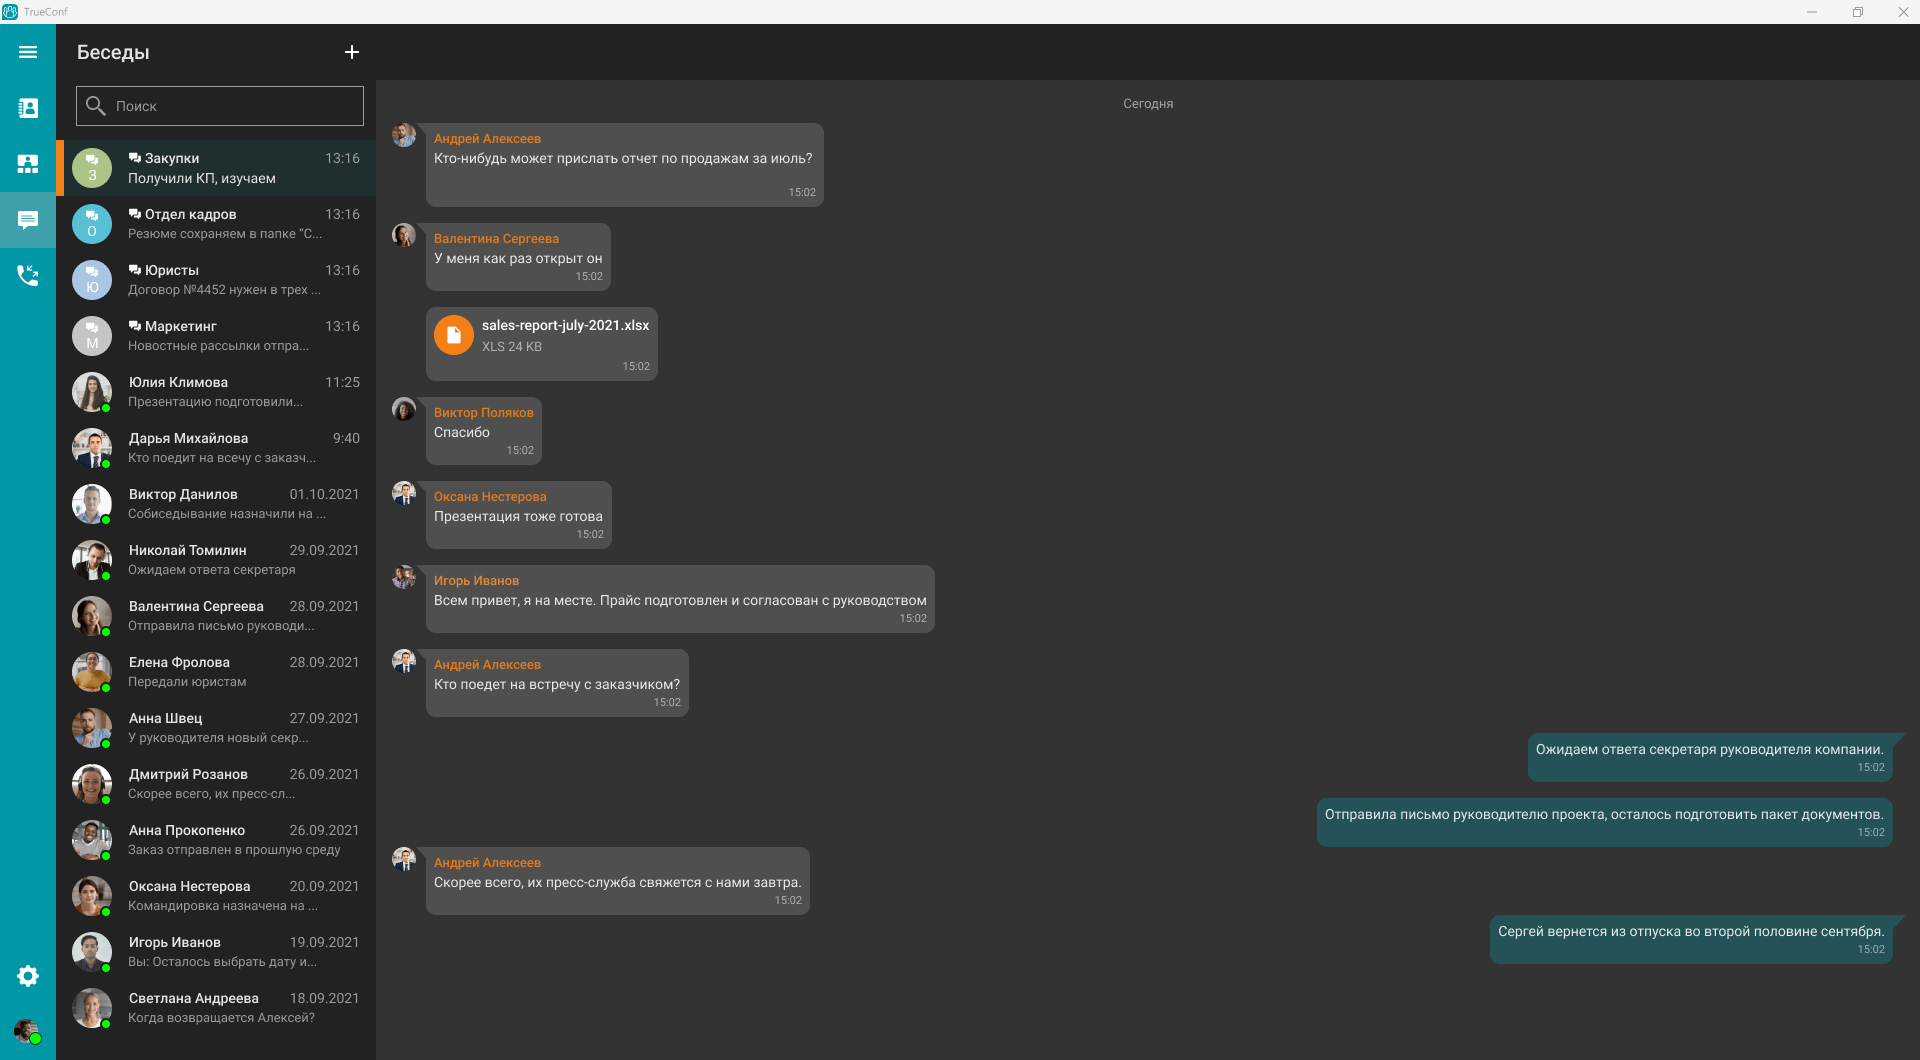Image resolution: width=1920 pixels, height=1060 pixels.
Task: Click the plus icon to create chat
Action: (x=352, y=52)
